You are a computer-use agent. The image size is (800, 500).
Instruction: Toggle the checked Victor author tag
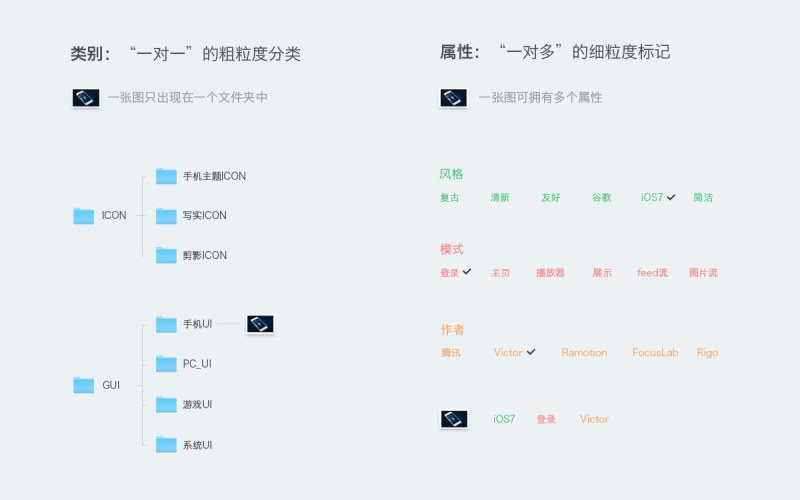pos(514,352)
